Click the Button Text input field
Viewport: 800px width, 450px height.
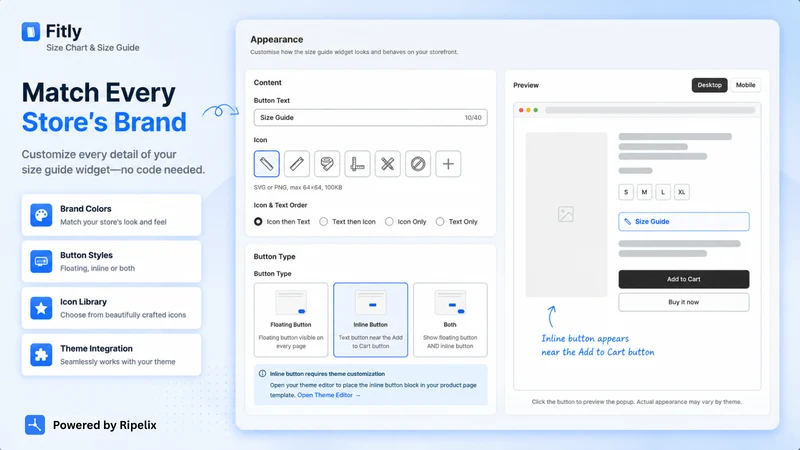click(370, 117)
